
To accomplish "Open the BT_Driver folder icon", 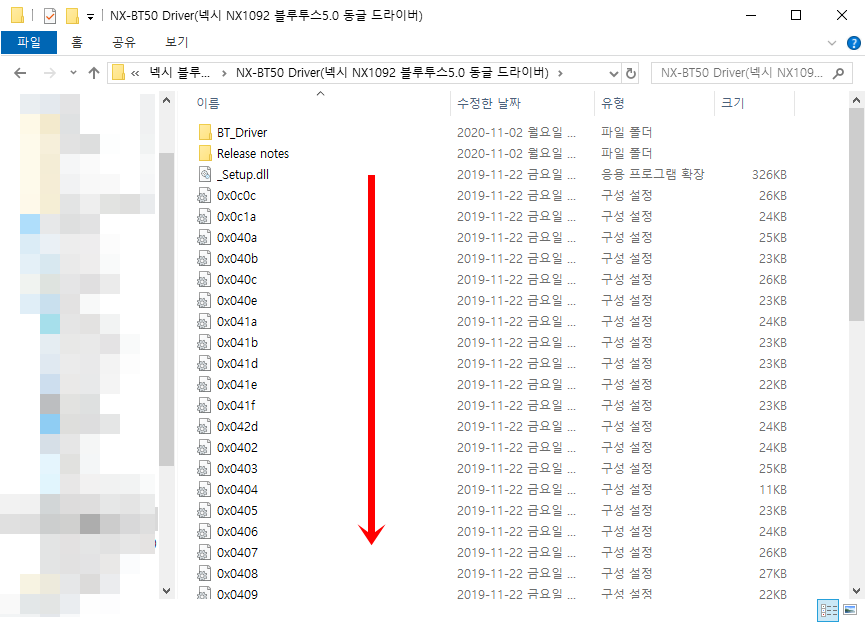I will pyautogui.click(x=205, y=132).
